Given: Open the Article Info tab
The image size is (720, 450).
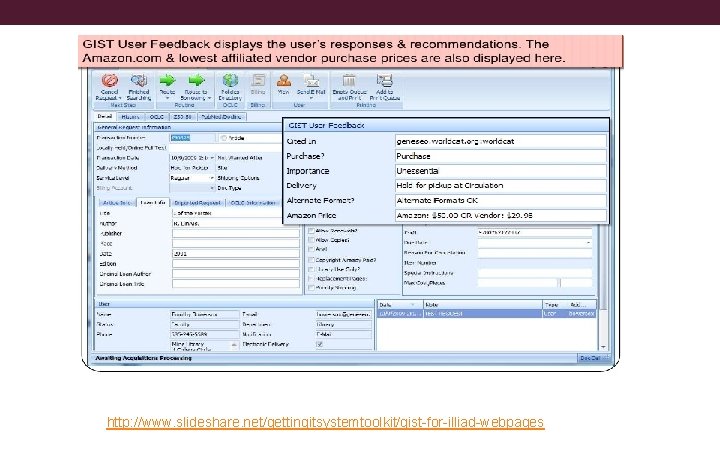Looking at the screenshot, I should point(117,202).
